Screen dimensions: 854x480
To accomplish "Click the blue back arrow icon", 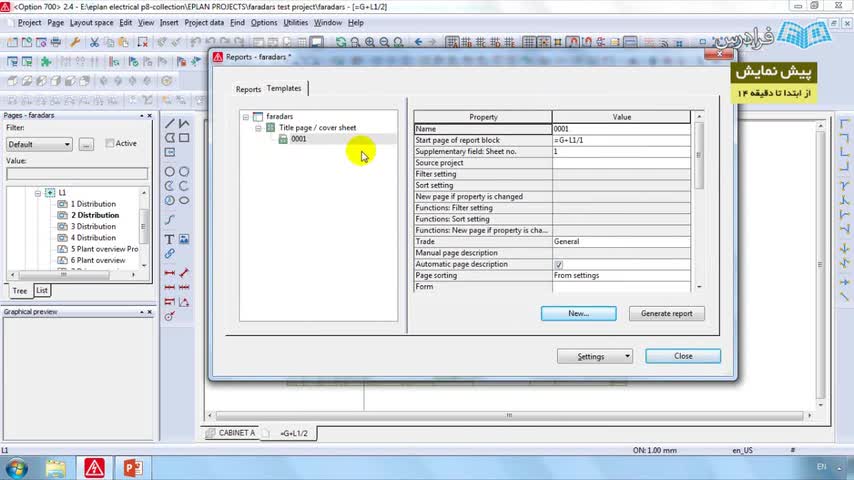I will (x=418, y=42).
